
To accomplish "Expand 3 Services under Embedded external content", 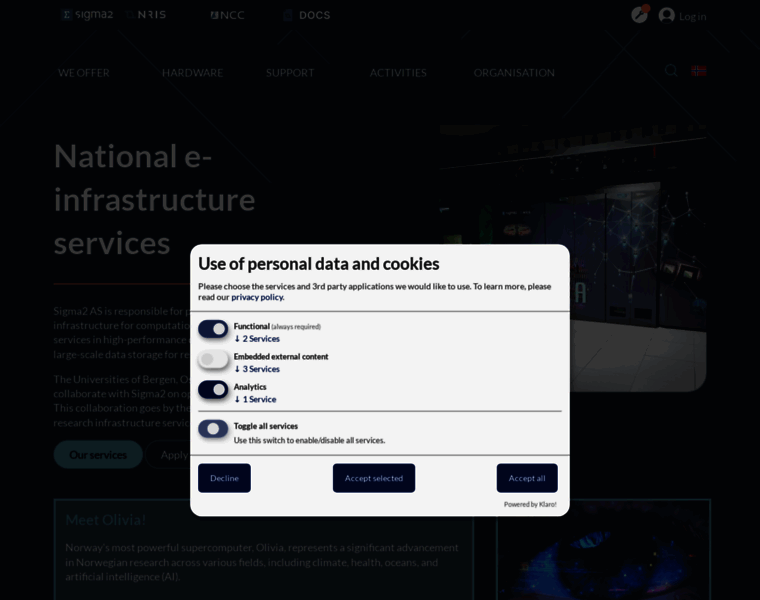I will coord(257,369).
